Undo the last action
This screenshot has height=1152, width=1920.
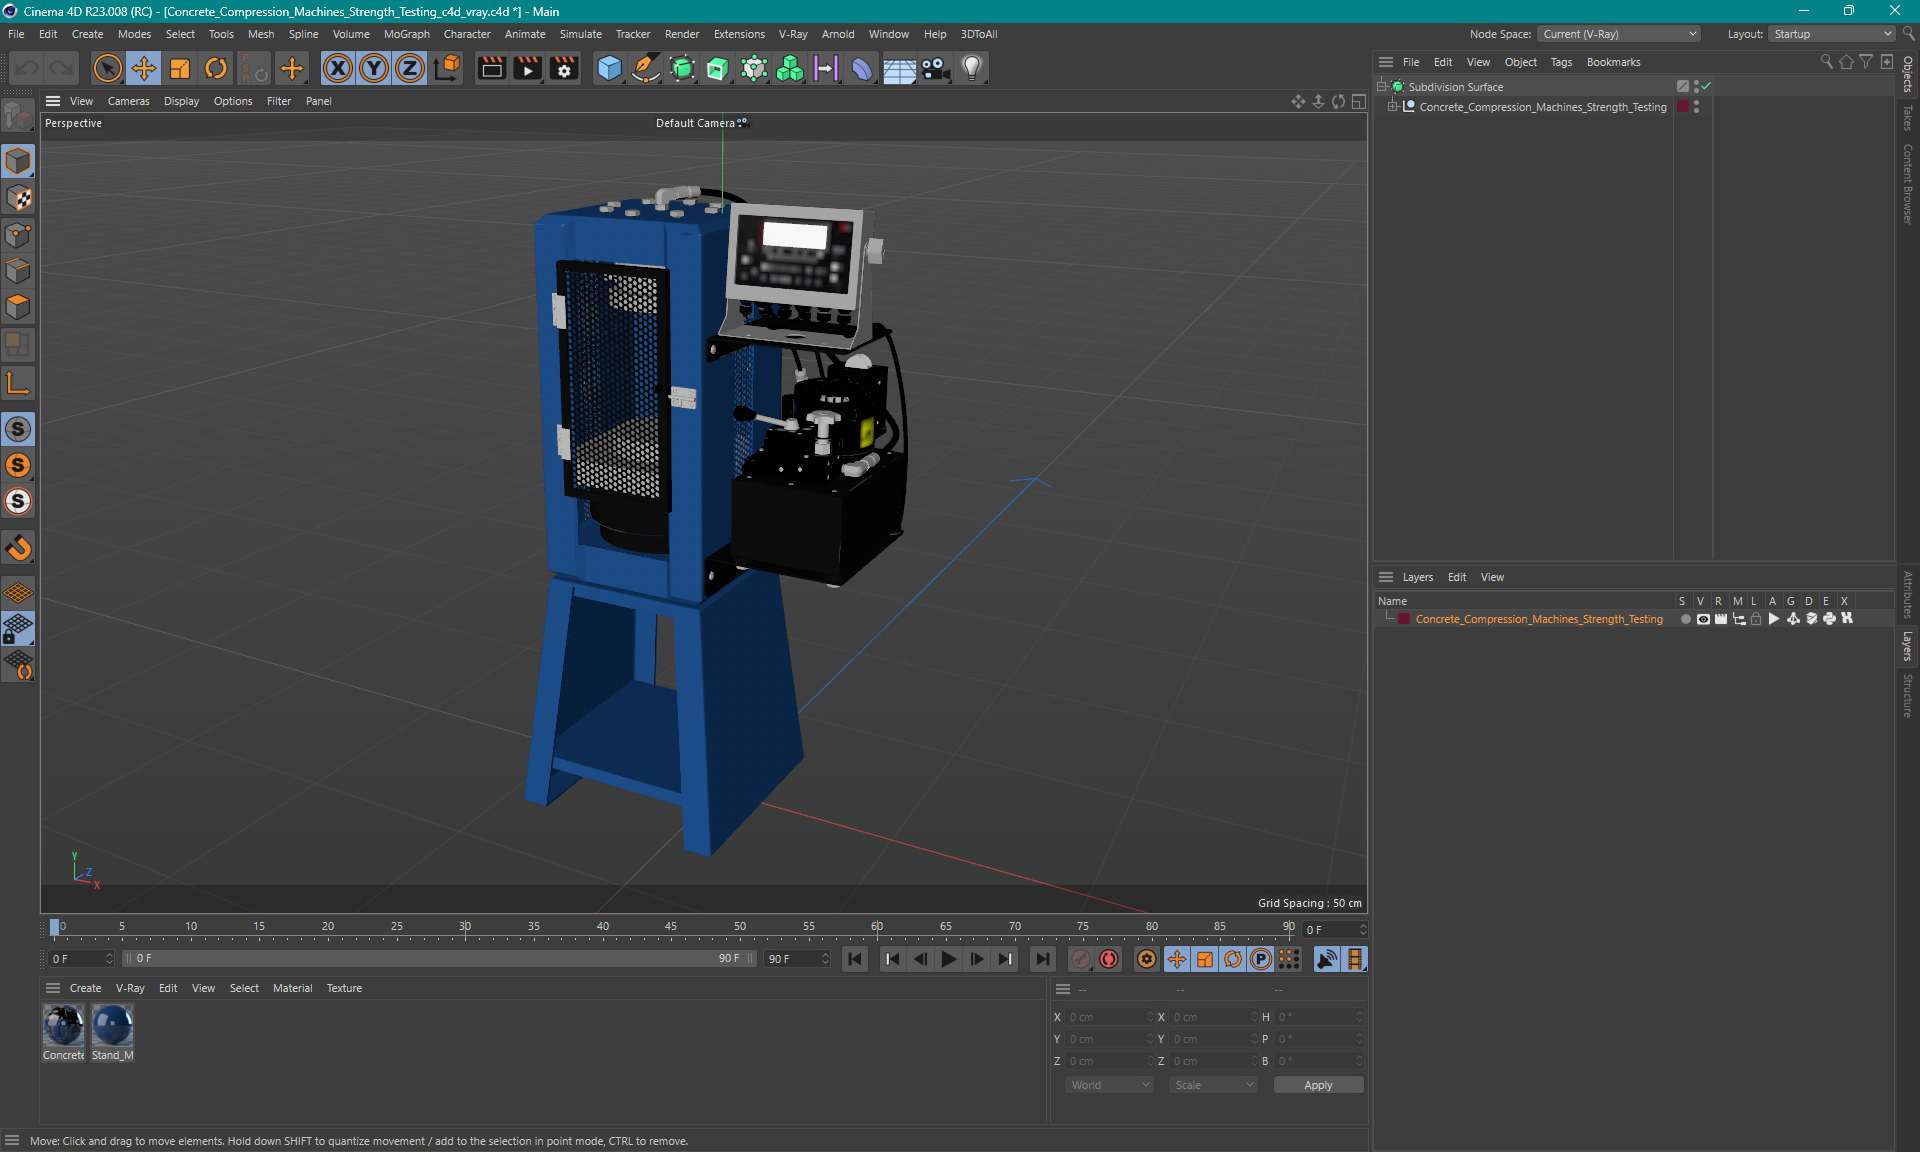(x=27, y=68)
